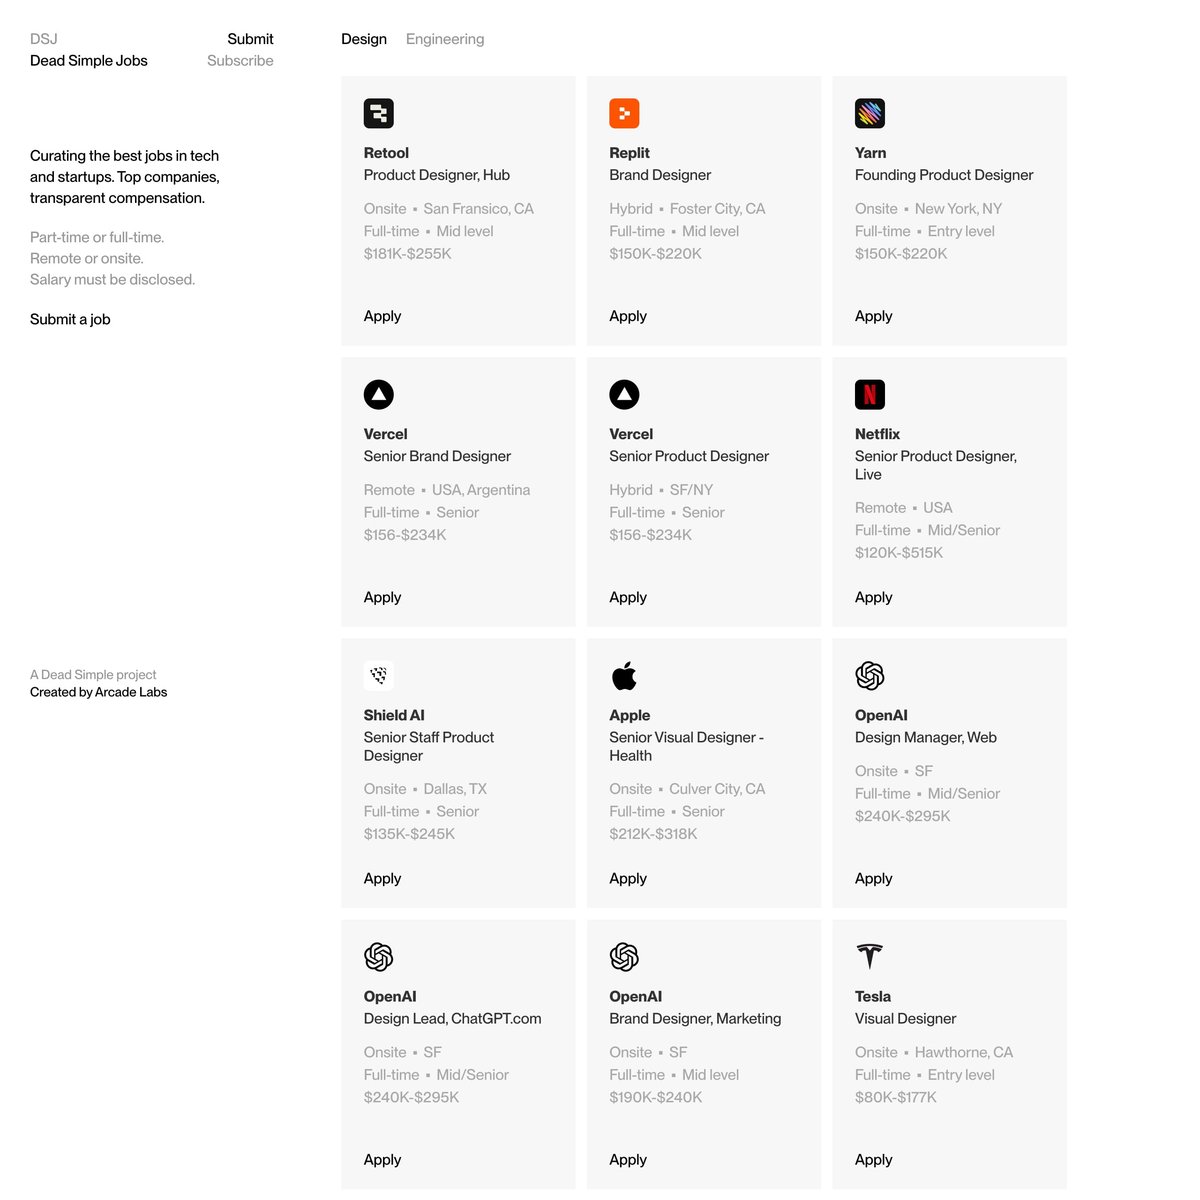Click the Subscribe link

click(240, 61)
